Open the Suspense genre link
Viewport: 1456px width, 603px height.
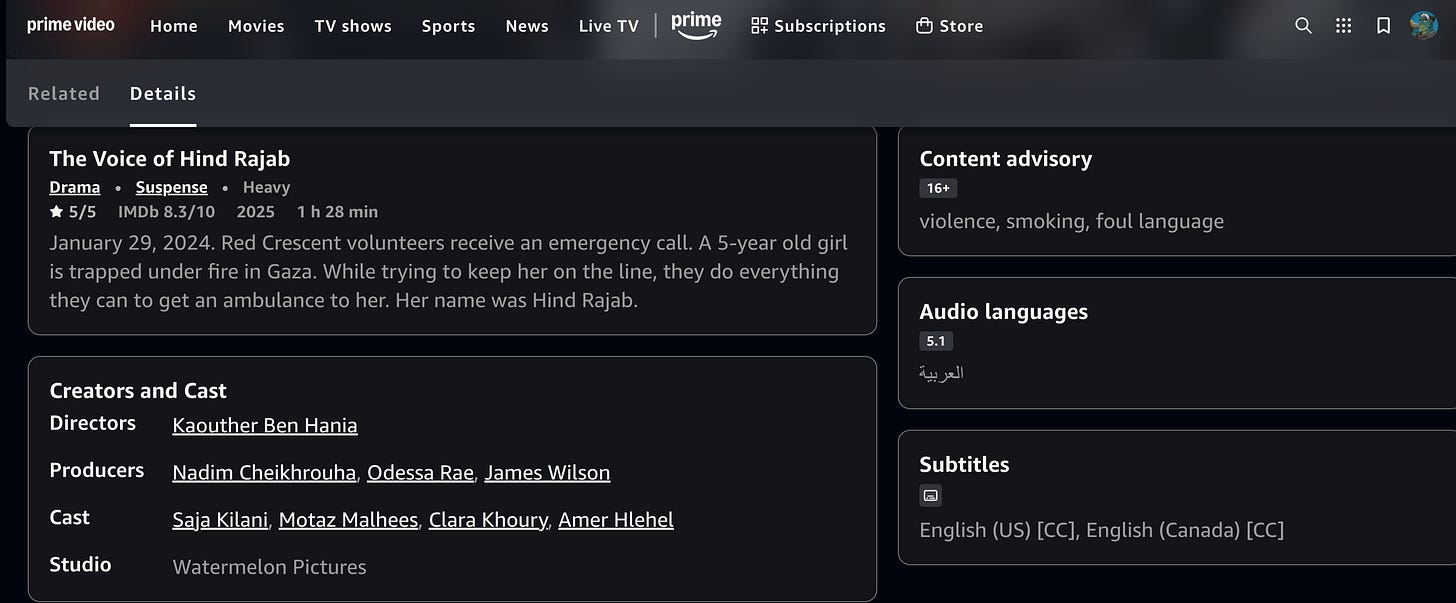172,187
